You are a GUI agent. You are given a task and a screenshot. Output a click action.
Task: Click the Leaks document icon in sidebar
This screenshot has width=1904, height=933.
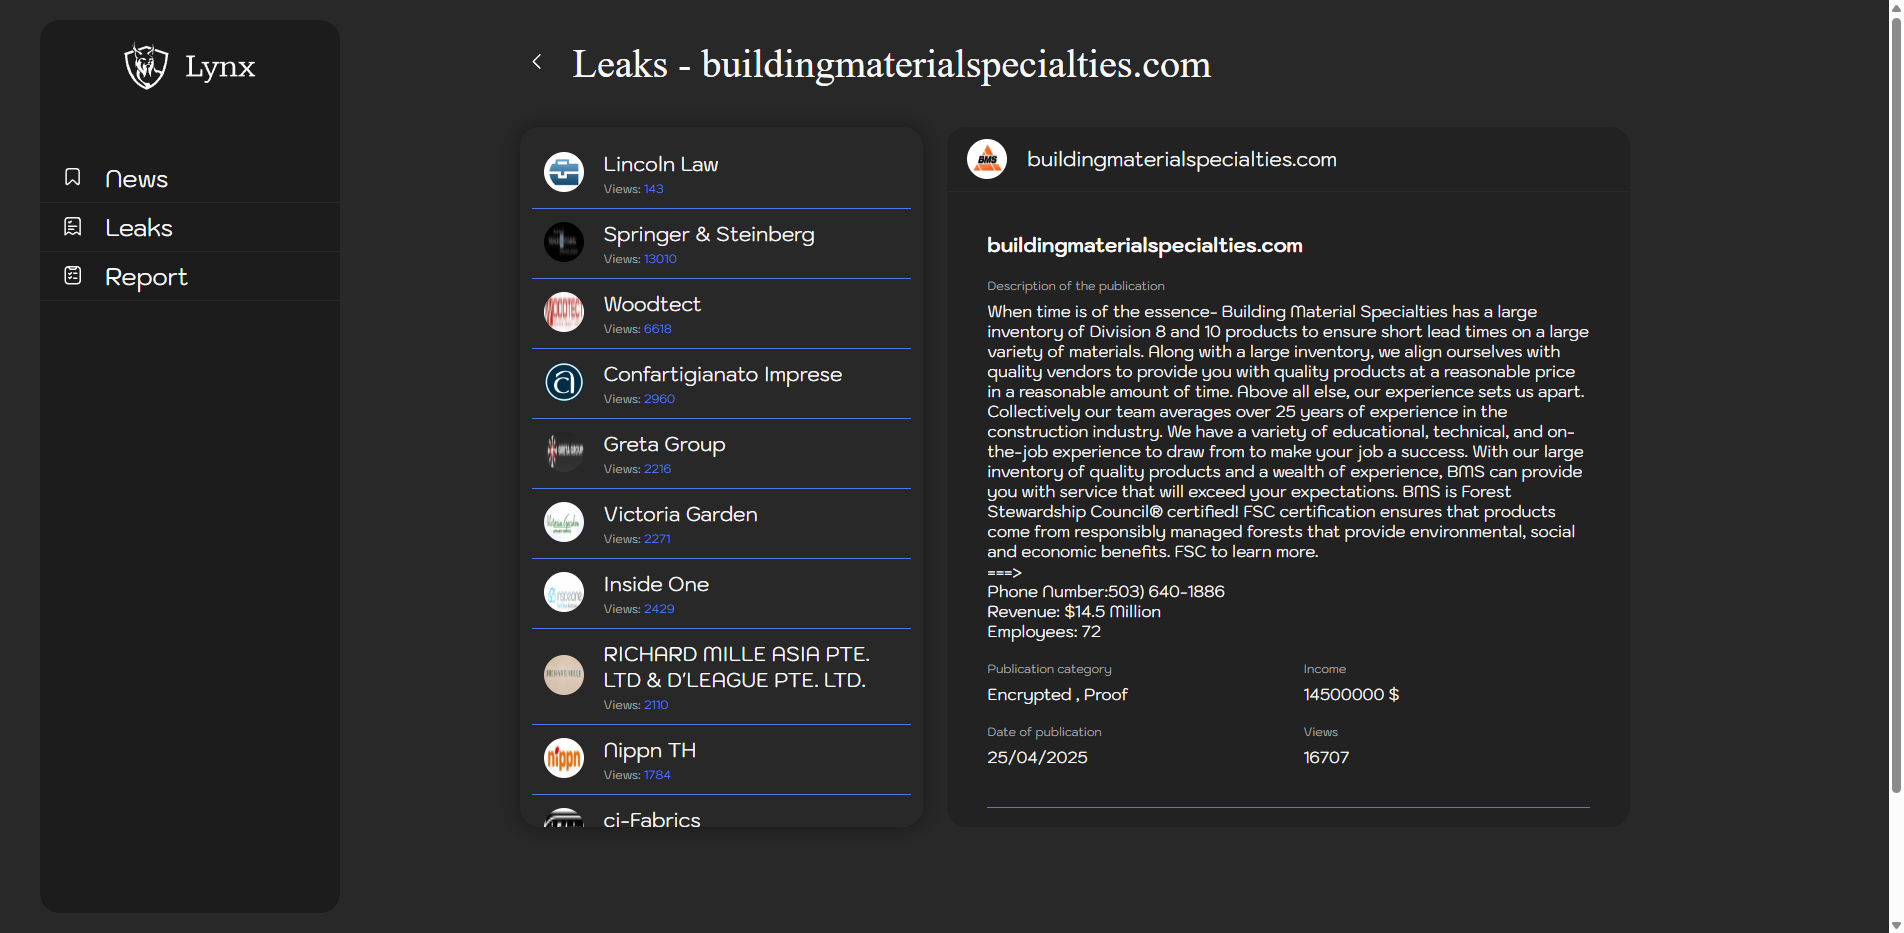[x=73, y=227]
